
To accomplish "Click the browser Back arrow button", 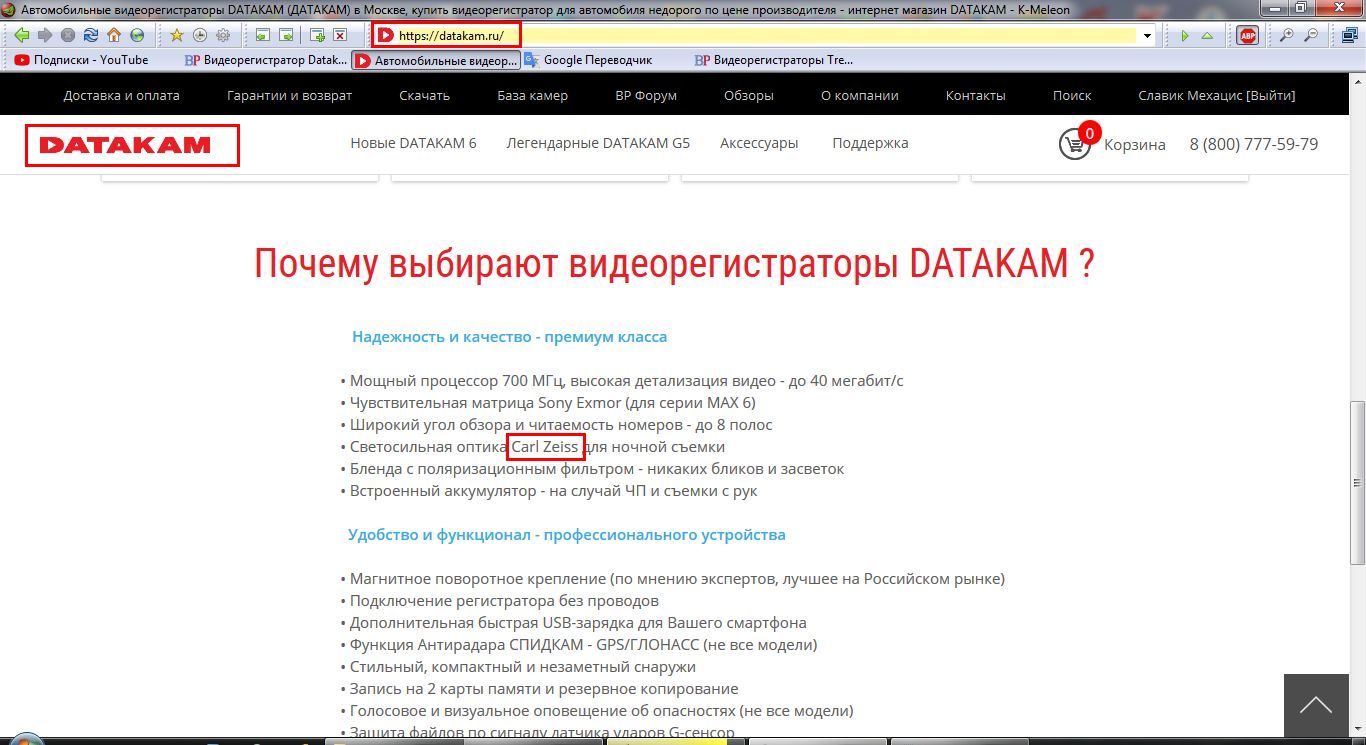I will [21, 35].
